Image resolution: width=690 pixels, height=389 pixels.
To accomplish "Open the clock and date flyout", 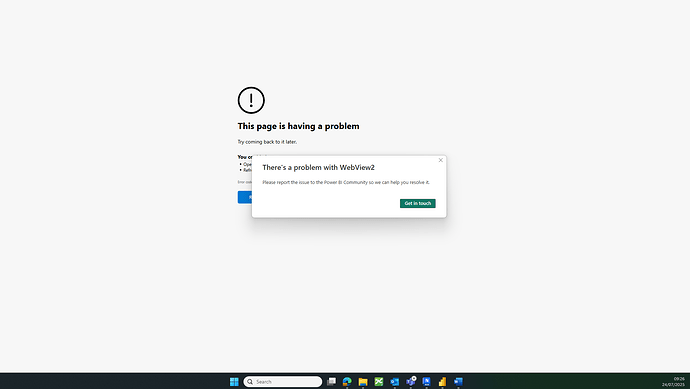I will [x=673, y=382].
